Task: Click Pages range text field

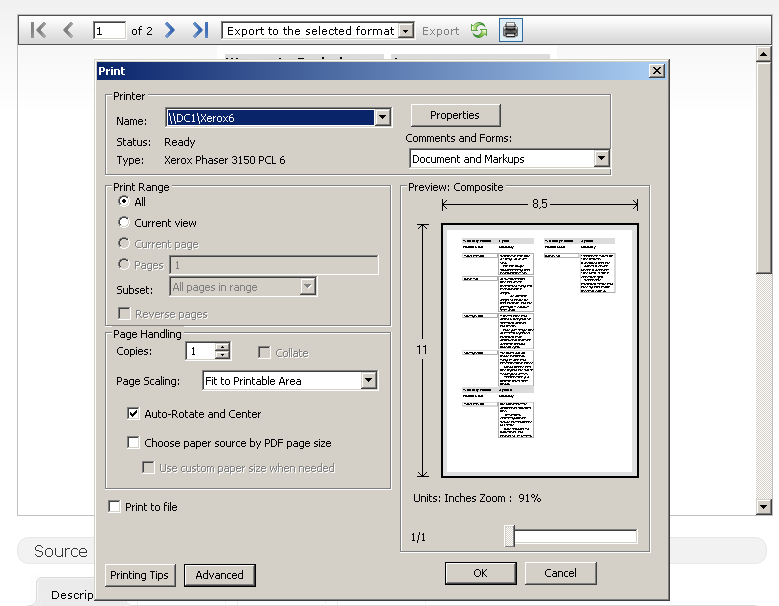Action: (274, 265)
